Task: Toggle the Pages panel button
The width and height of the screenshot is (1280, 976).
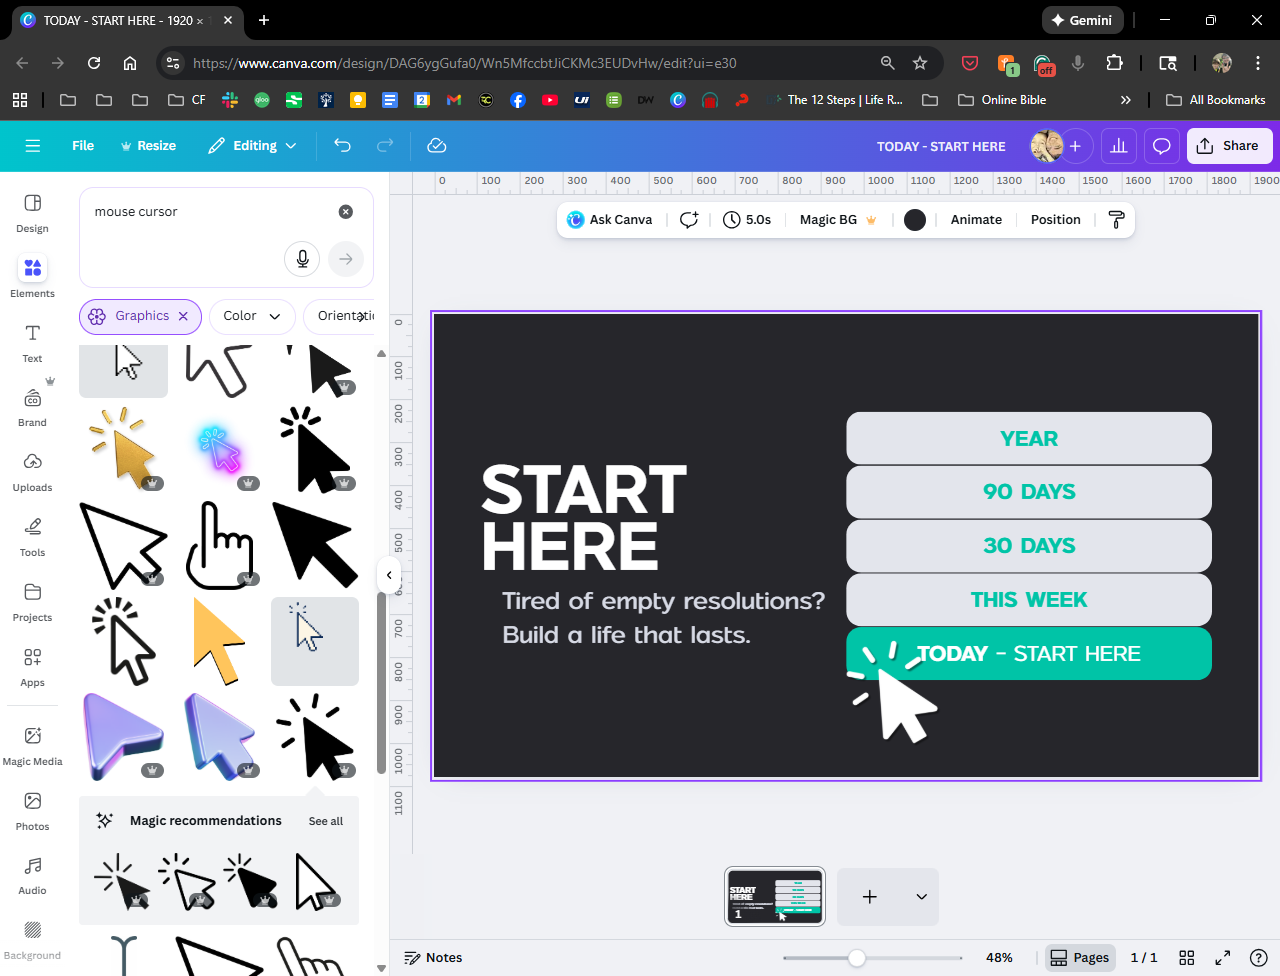Action: coord(1079,957)
